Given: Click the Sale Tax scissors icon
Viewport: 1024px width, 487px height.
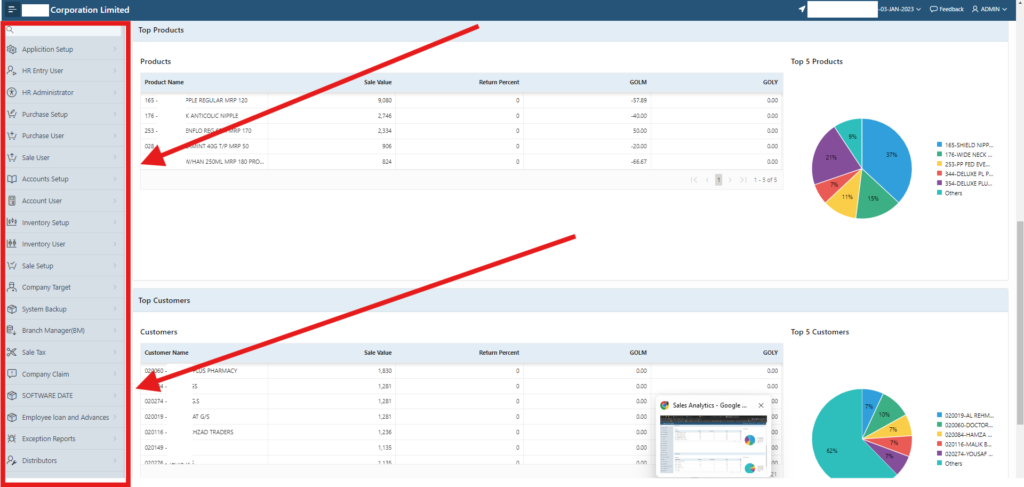Looking at the screenshot, I should [x=12, y=352].
